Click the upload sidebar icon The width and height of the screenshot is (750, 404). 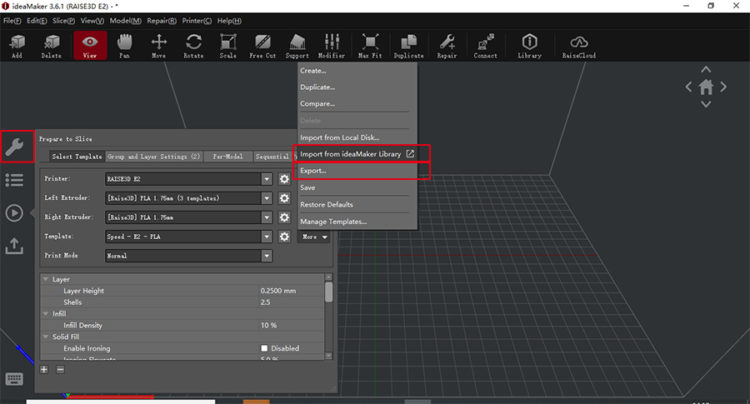(x=14, y=246)
